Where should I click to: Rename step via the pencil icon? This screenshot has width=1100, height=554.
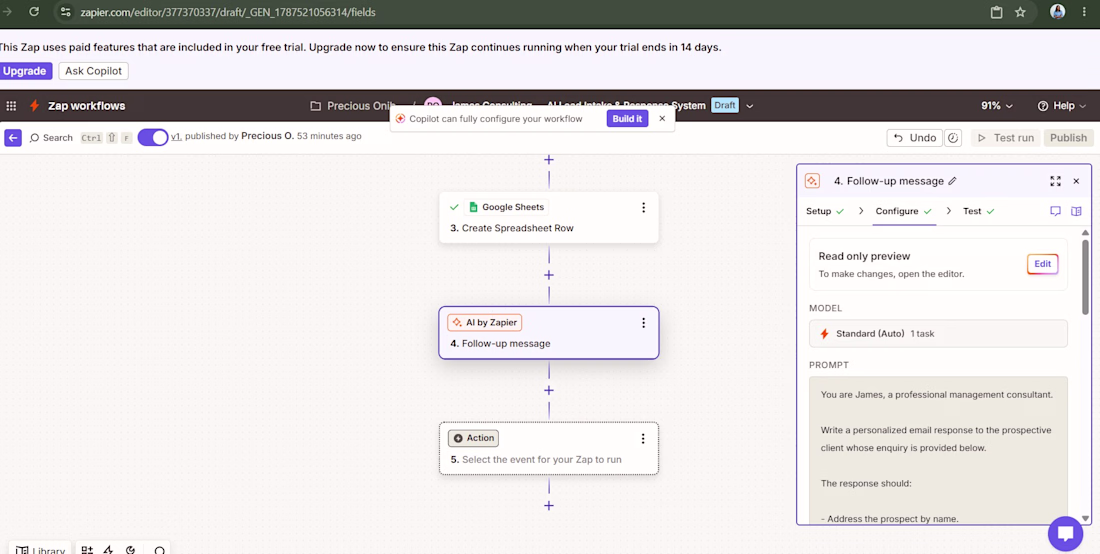[x=952, y=181]
